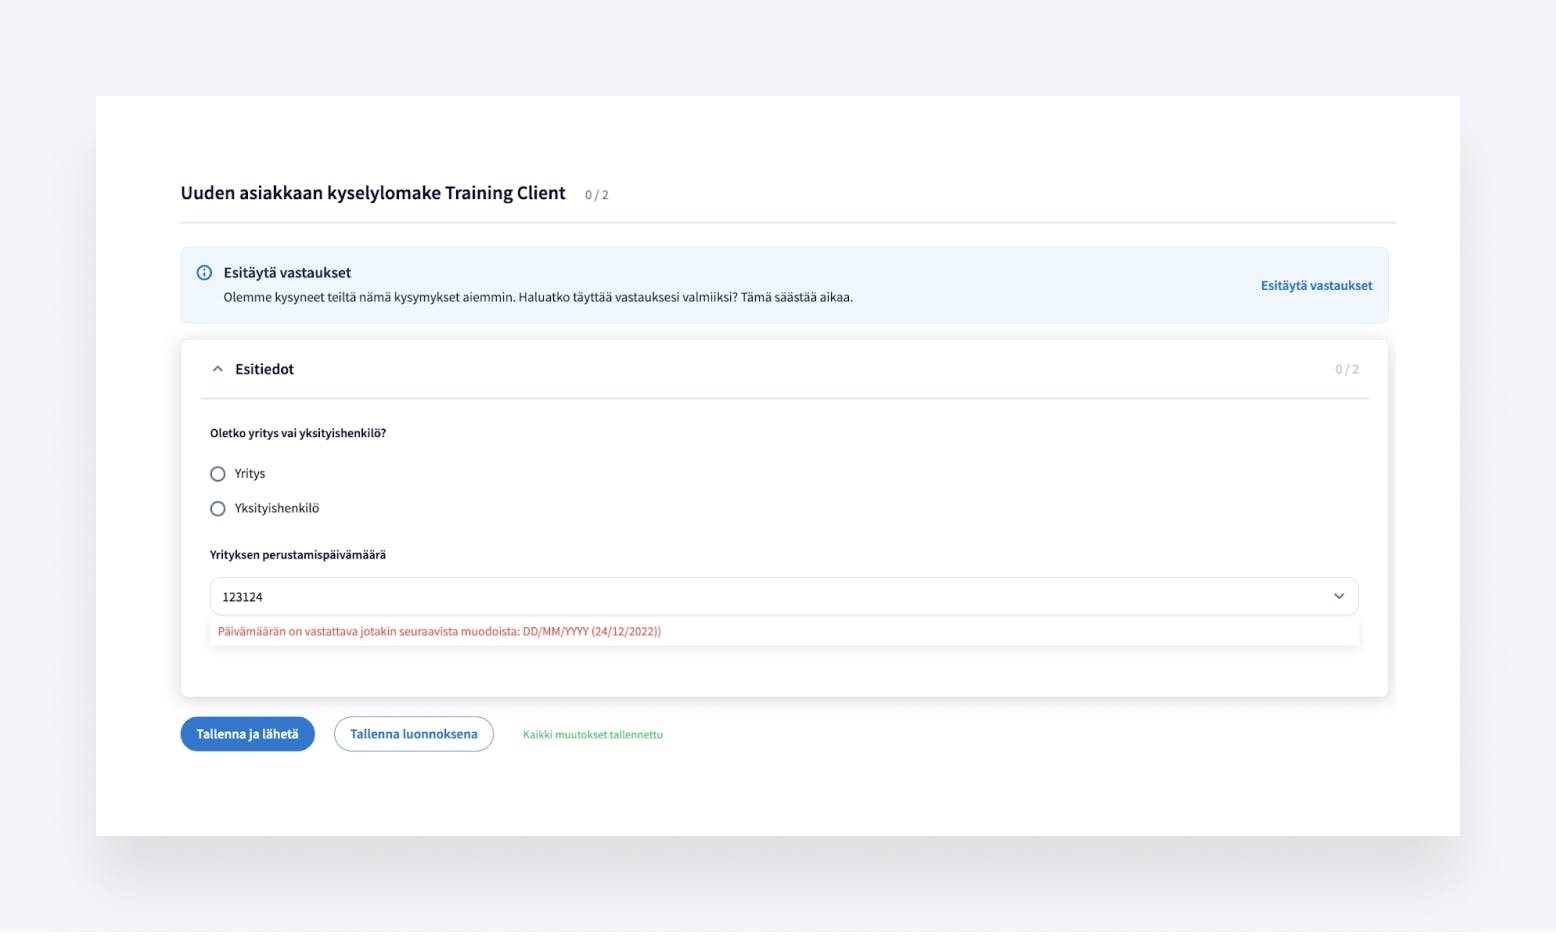1556x944 pixels.
Task: Click the Yrityksen perustamispäivämäärä field label
Action: coord(298,555)
